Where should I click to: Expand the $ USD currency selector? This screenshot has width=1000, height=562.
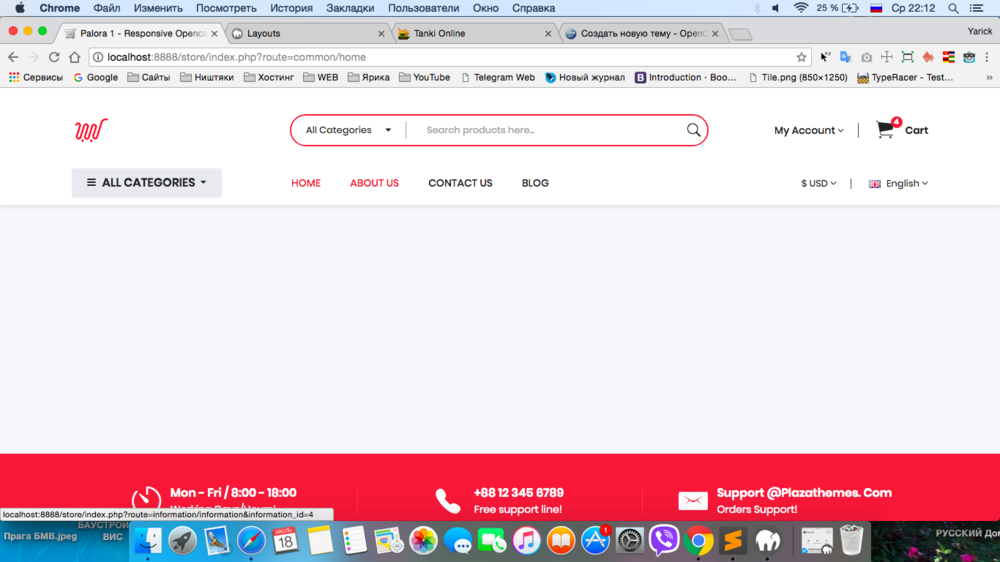[x=818, y=184]
